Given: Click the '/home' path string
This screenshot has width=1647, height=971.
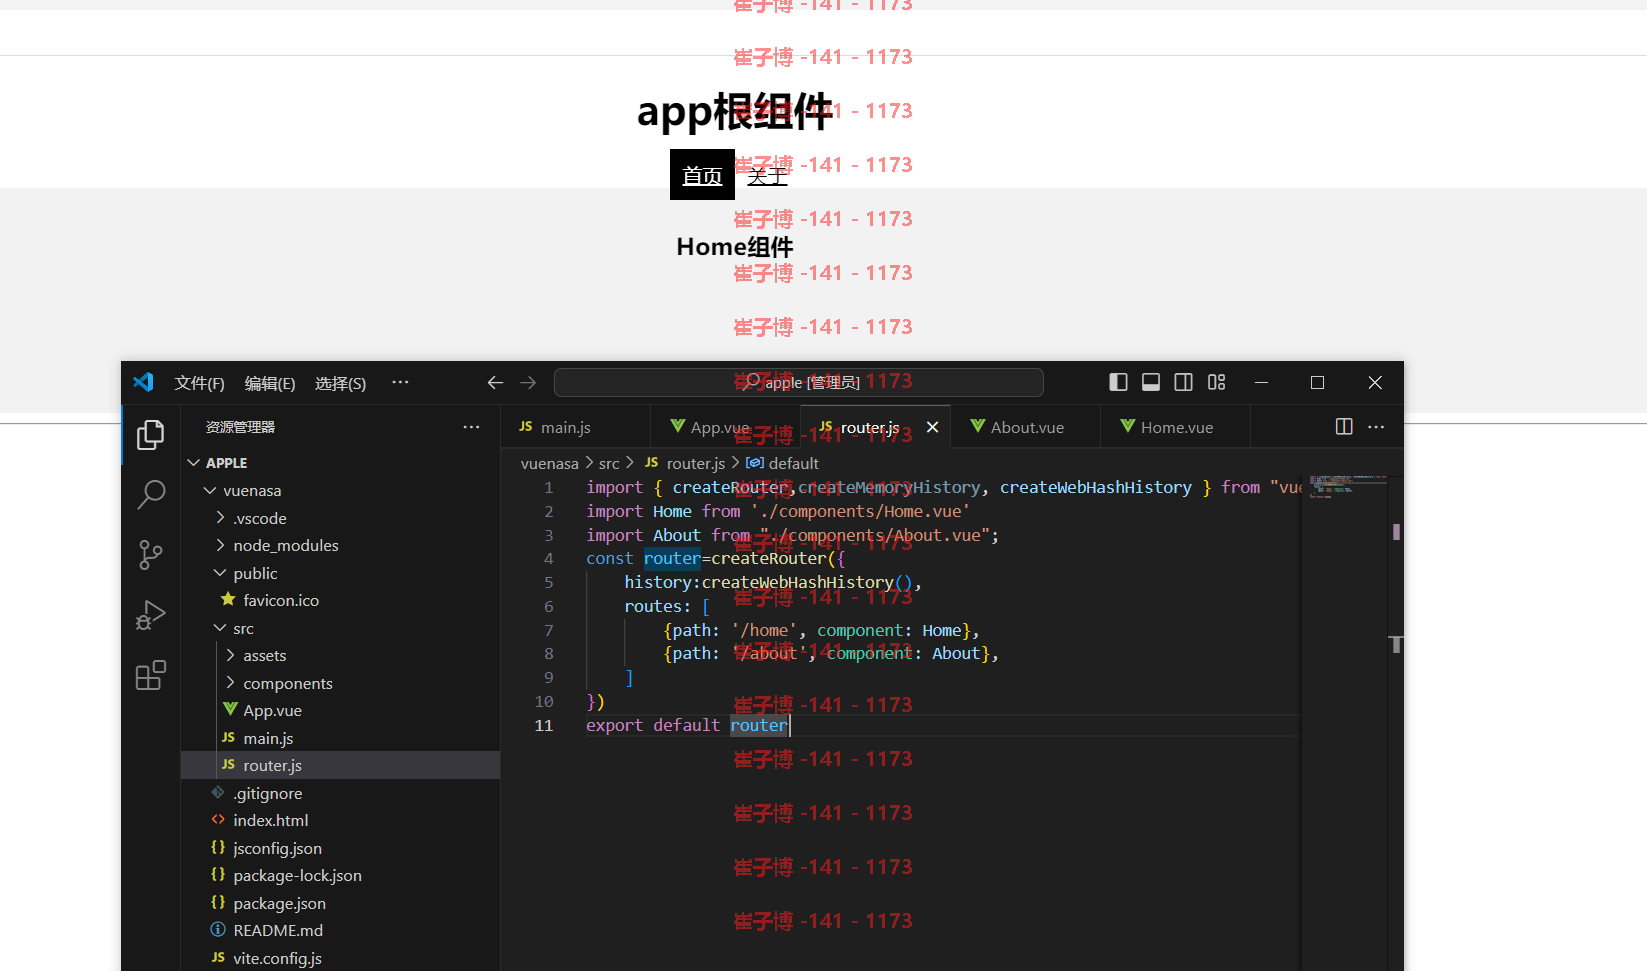Looking at the screenshot, I should click(x=764, y=630).
